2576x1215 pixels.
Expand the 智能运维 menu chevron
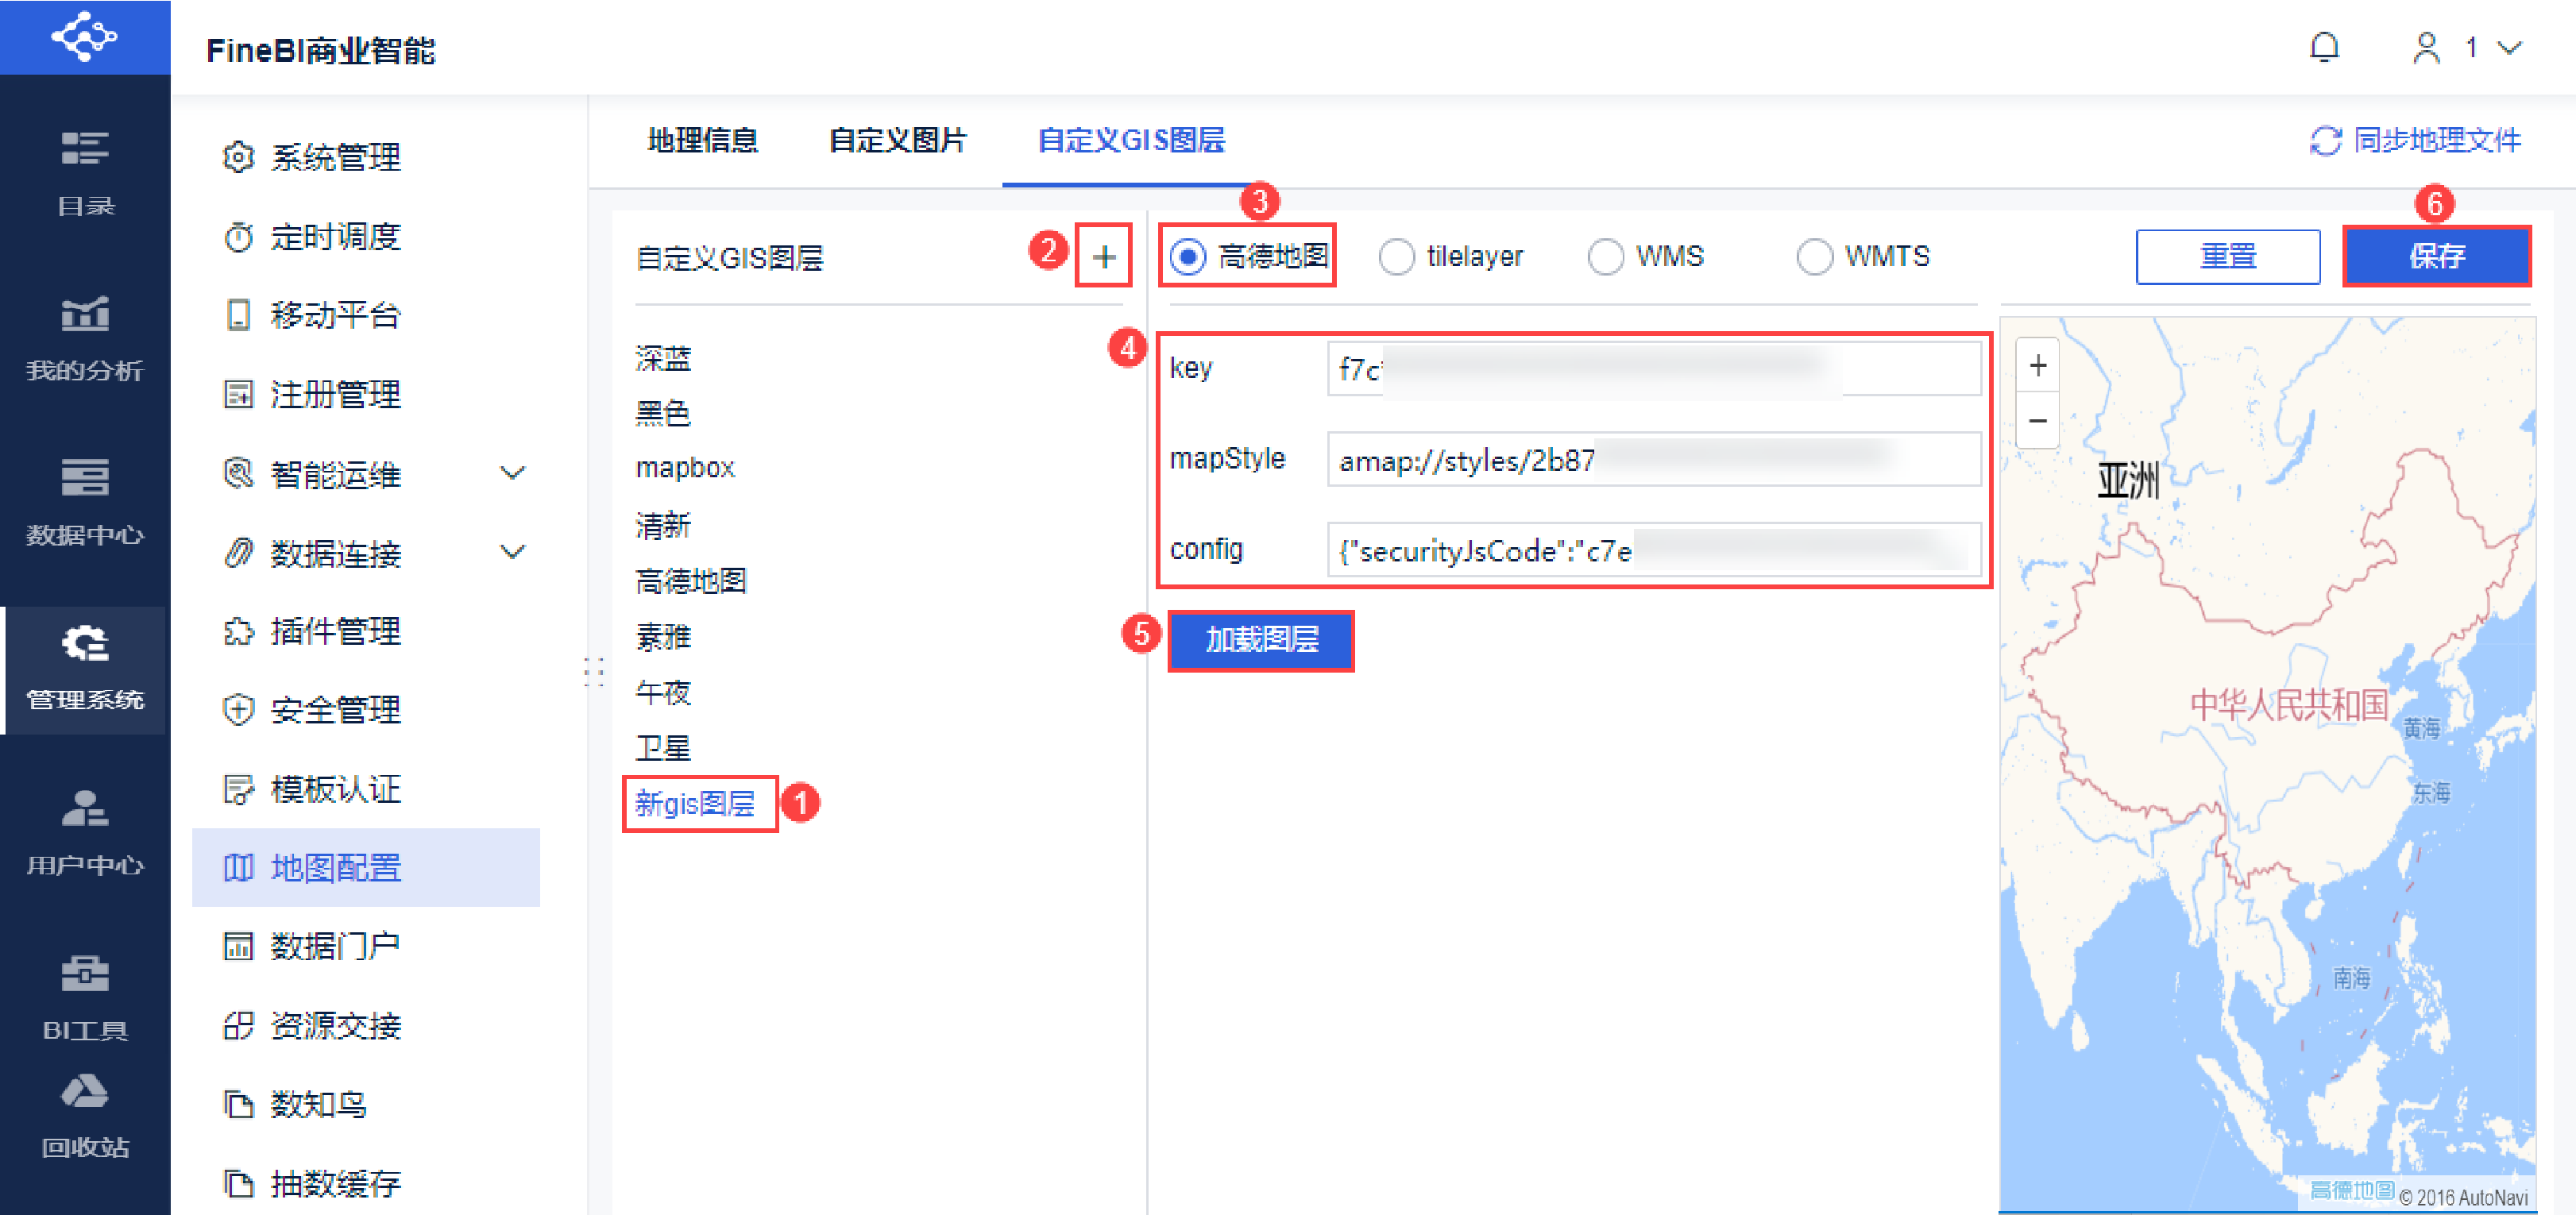[513, 473]
